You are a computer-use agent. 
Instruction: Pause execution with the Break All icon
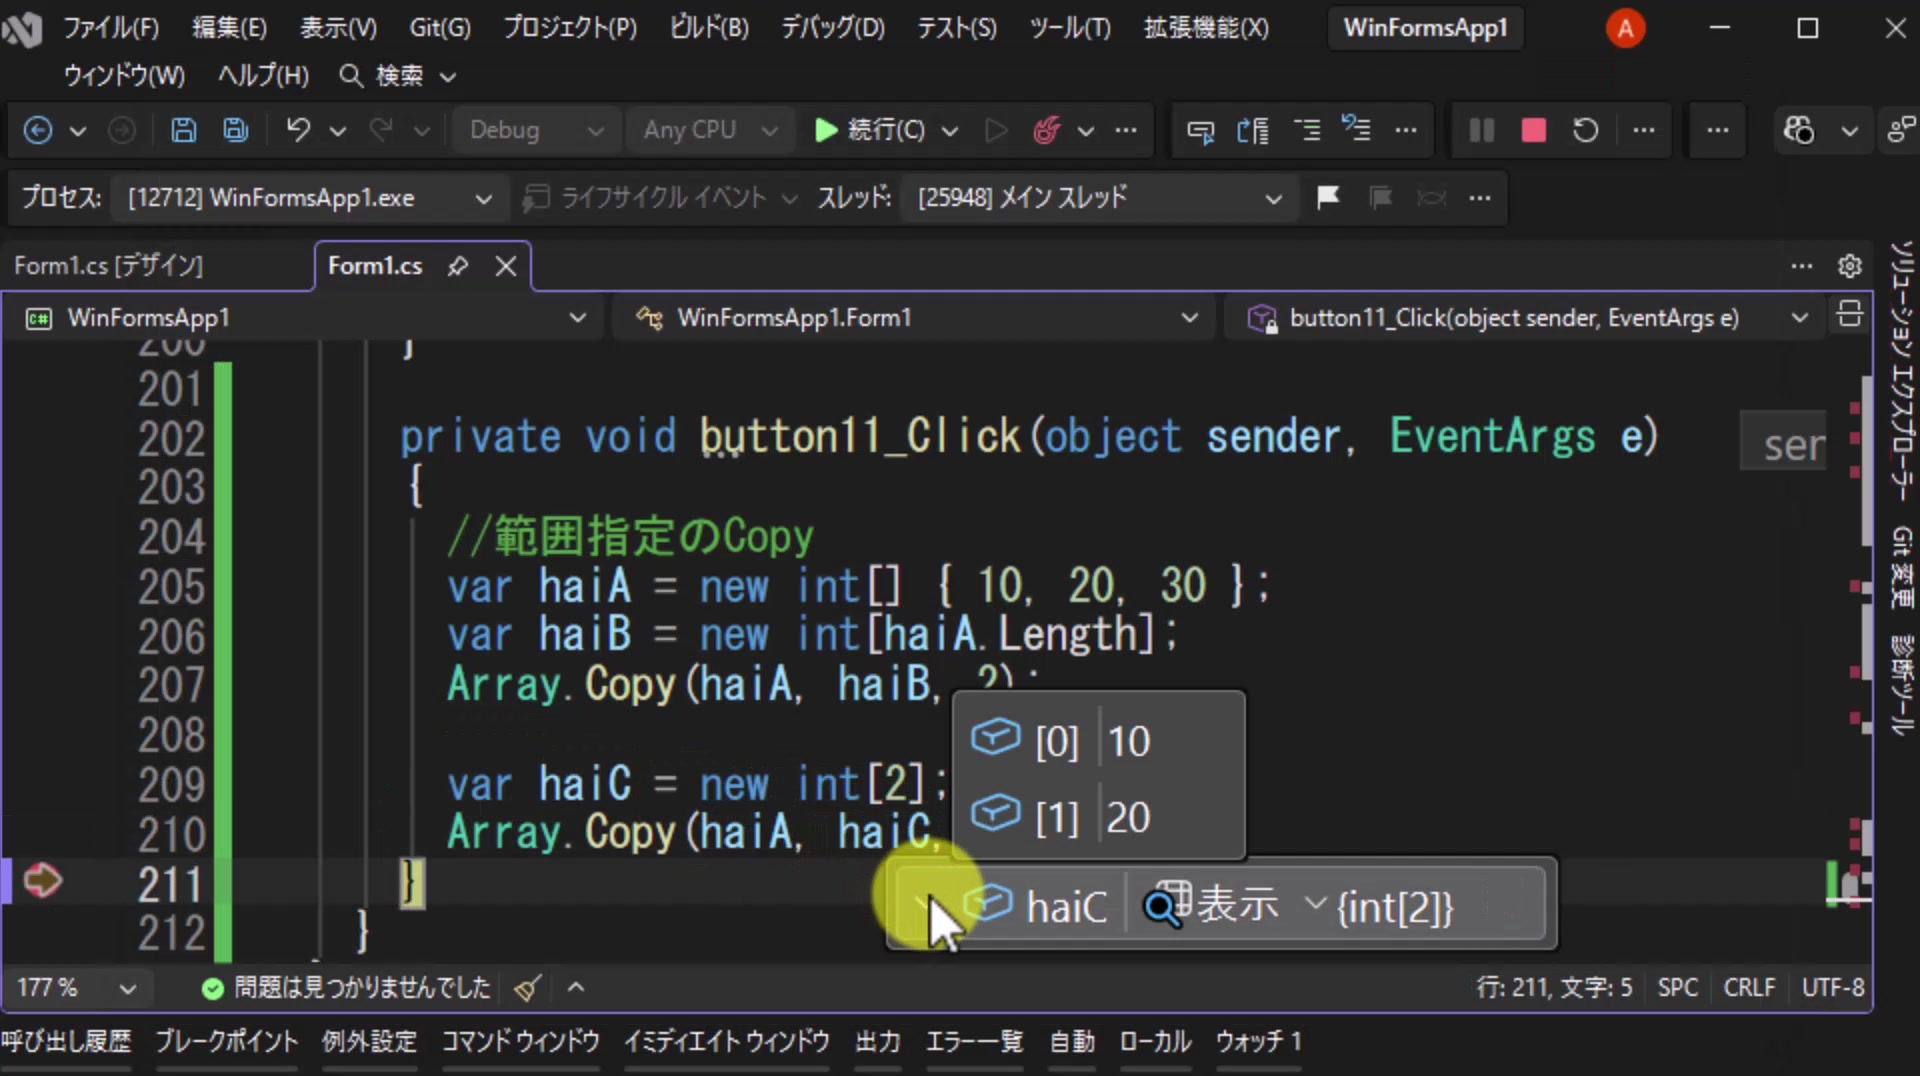coord(1481,130)
